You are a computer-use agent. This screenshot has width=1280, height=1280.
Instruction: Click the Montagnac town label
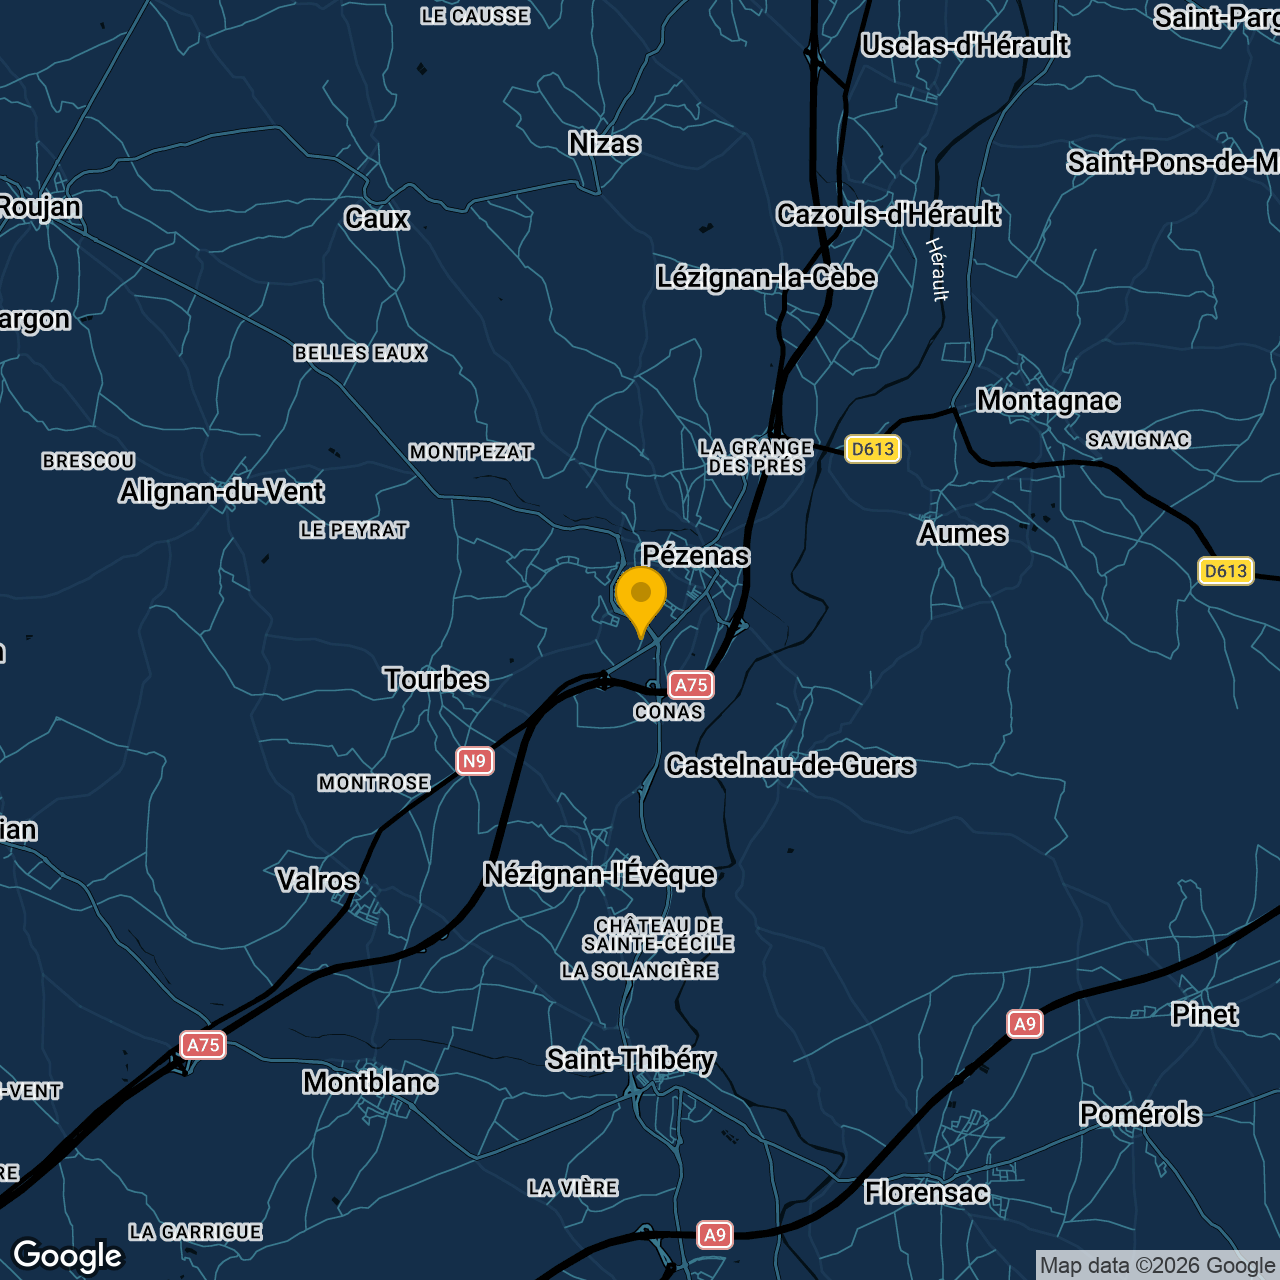[1049, 400]
